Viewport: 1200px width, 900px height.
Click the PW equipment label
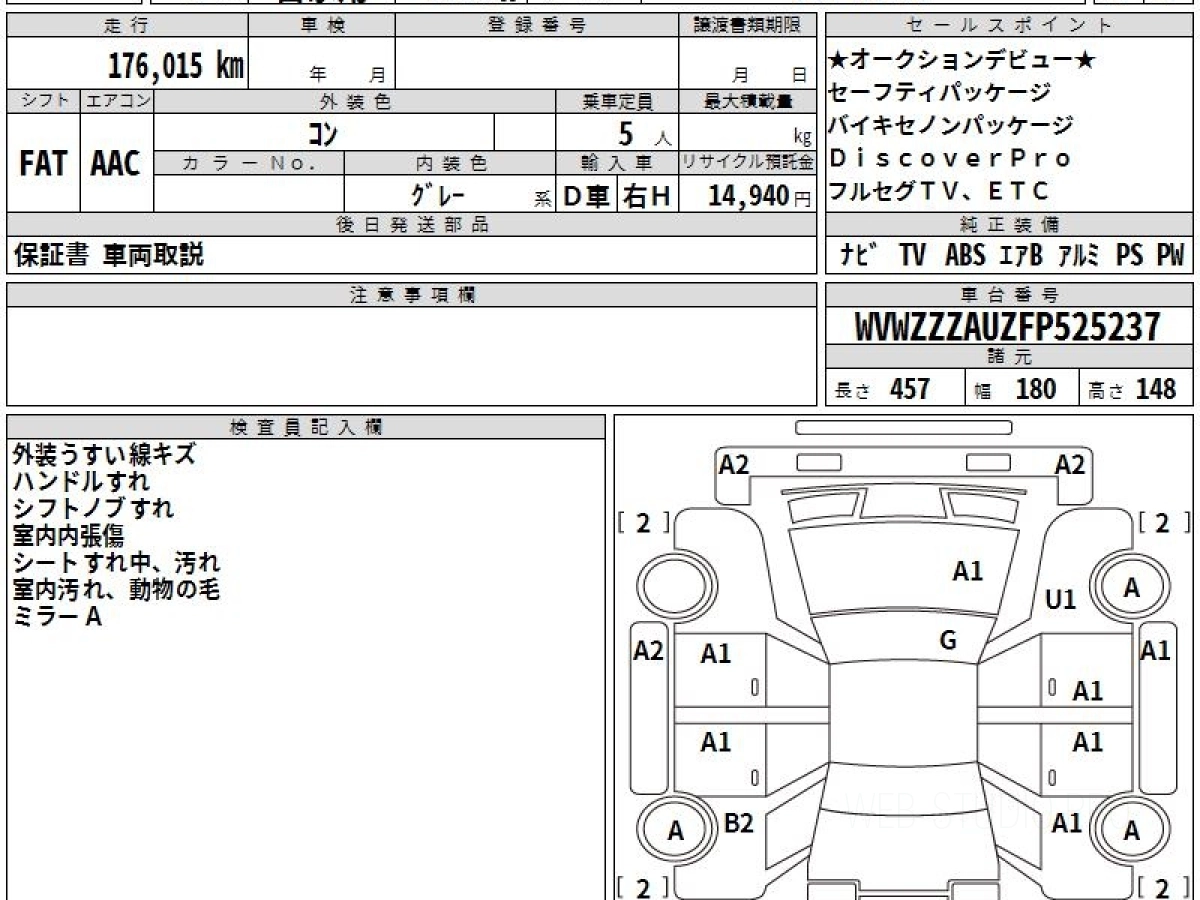click(x=1170, y=255)
